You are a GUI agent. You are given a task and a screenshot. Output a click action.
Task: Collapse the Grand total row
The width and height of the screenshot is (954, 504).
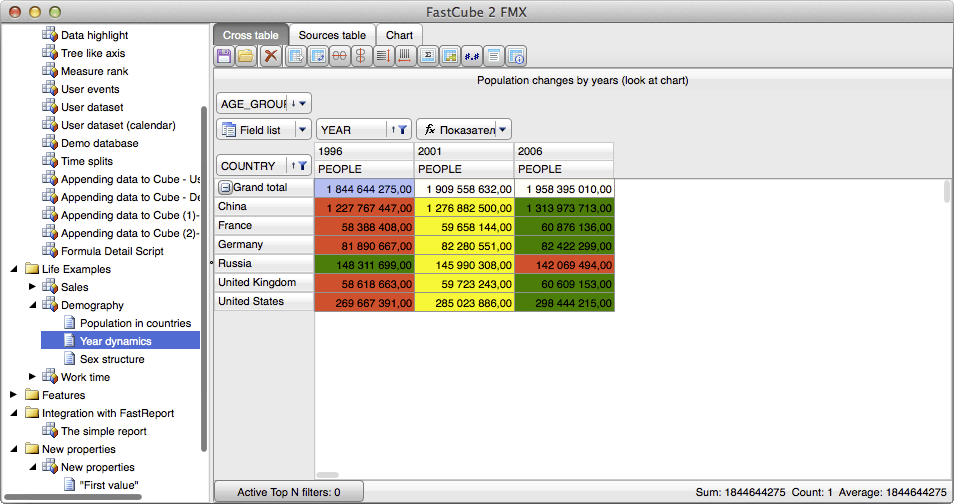225,188
